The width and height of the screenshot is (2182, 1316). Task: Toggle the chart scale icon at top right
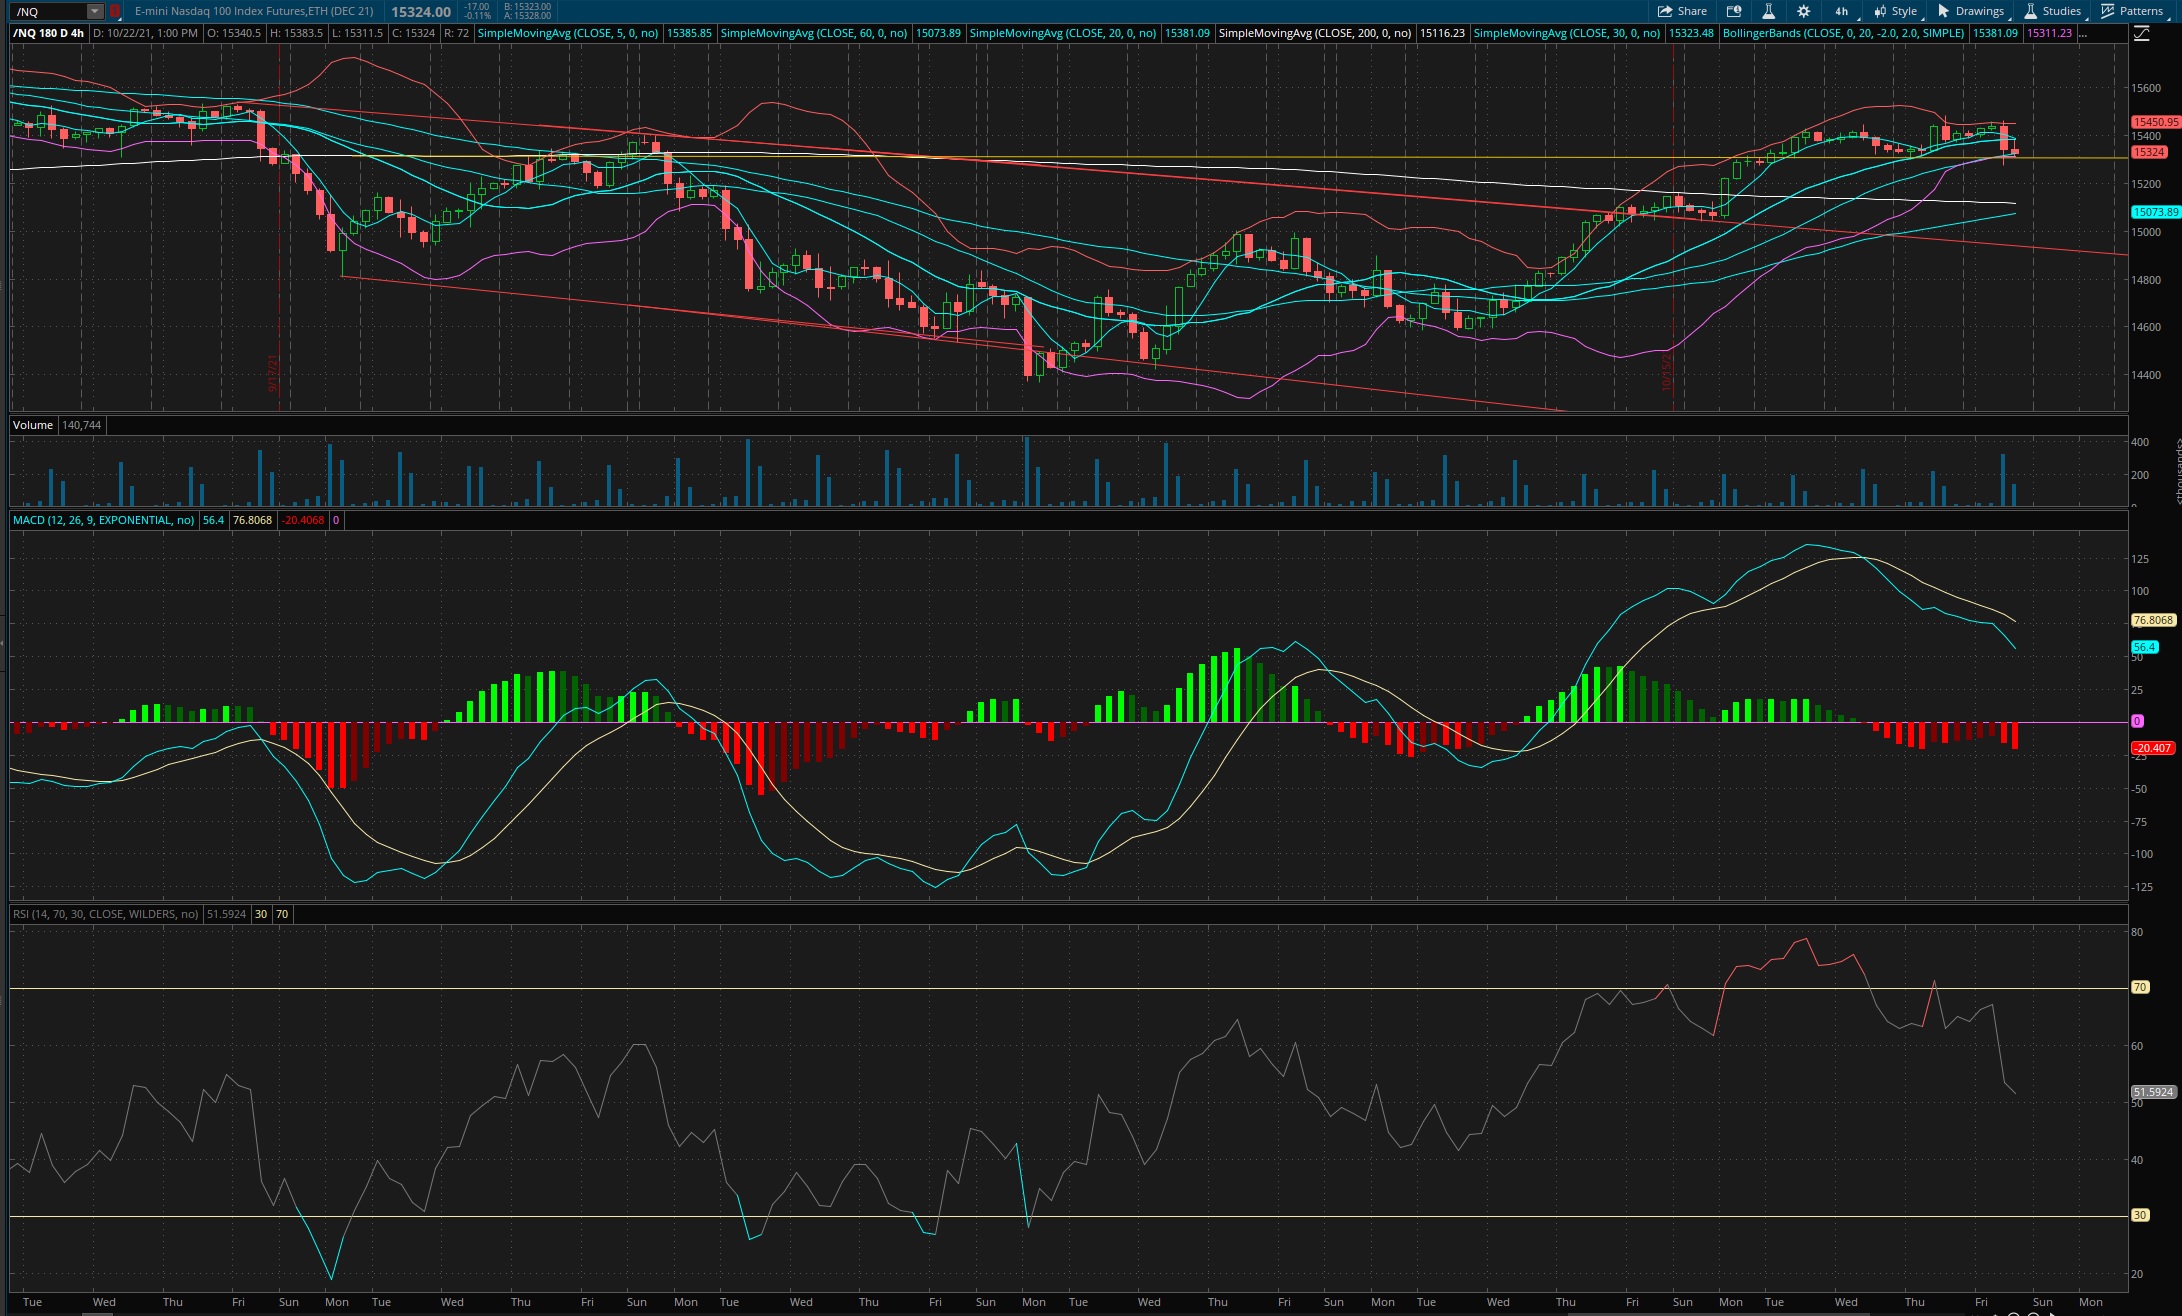point(2141,33)
